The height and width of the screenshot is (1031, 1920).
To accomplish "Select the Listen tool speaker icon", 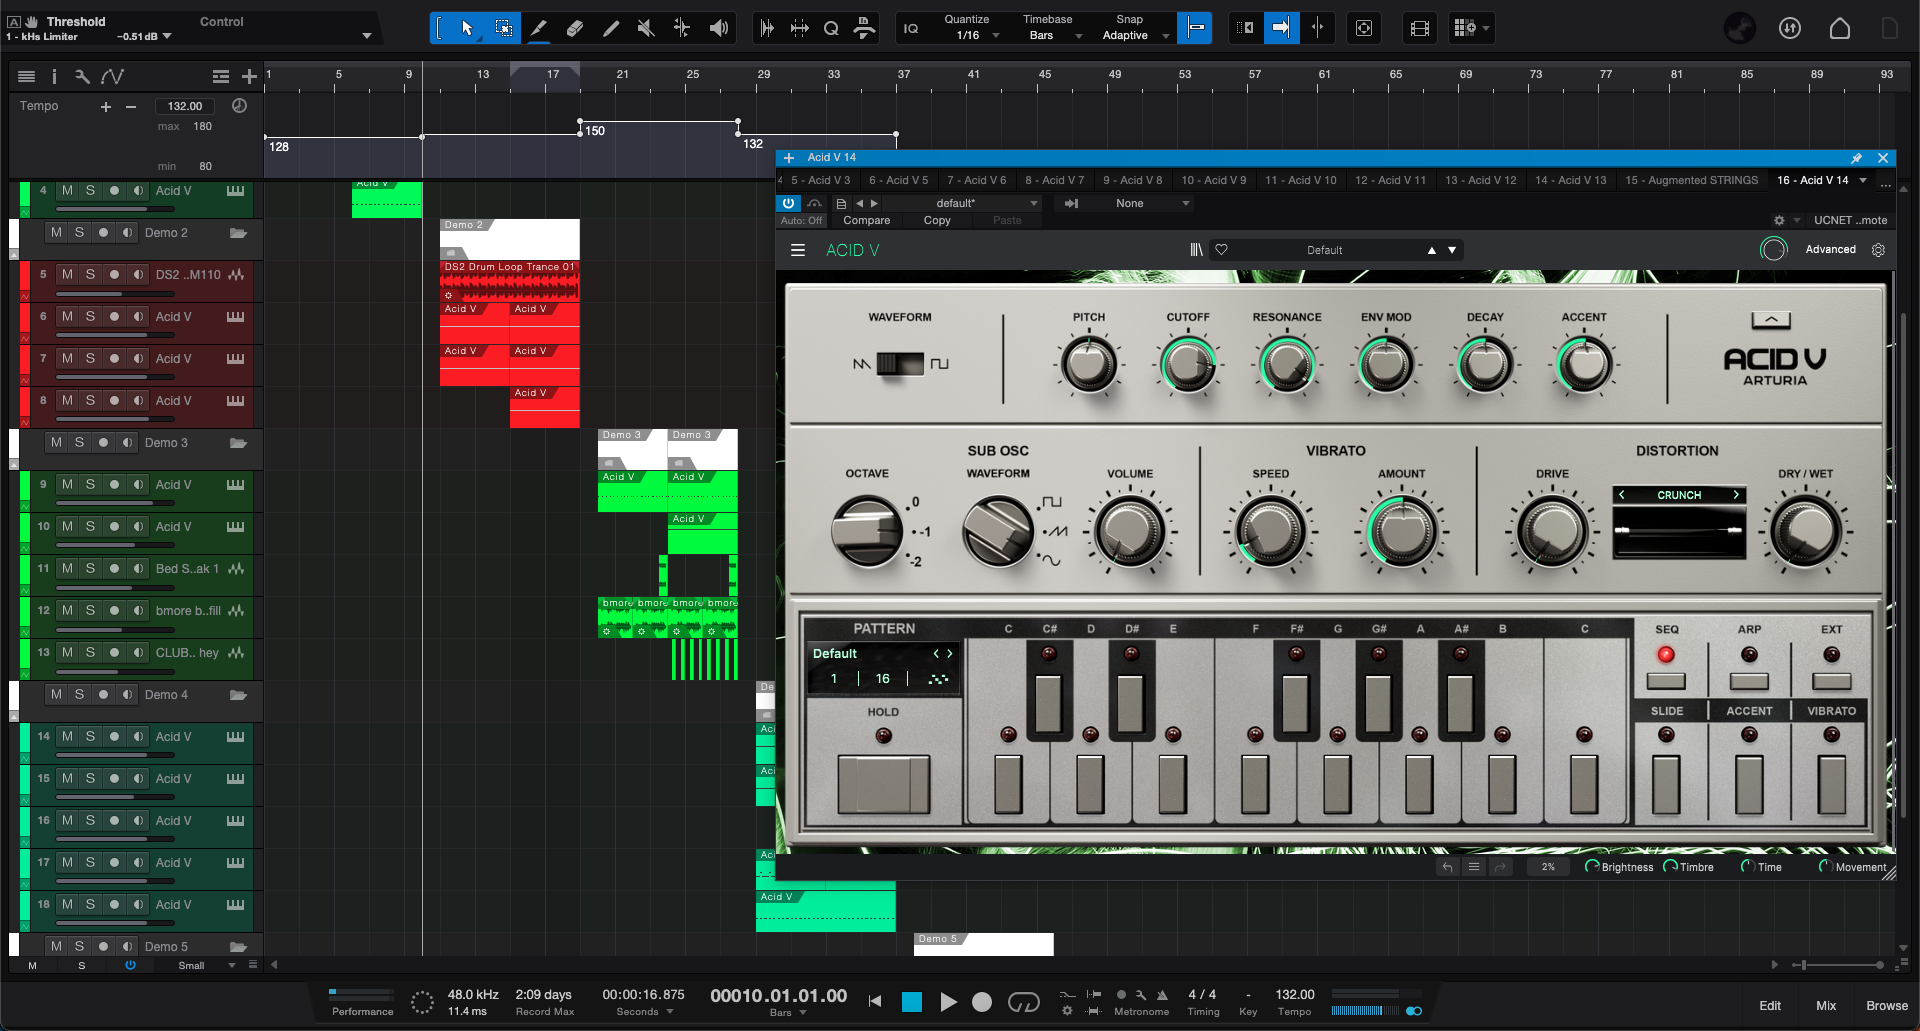I will click(x=718, y=28).
